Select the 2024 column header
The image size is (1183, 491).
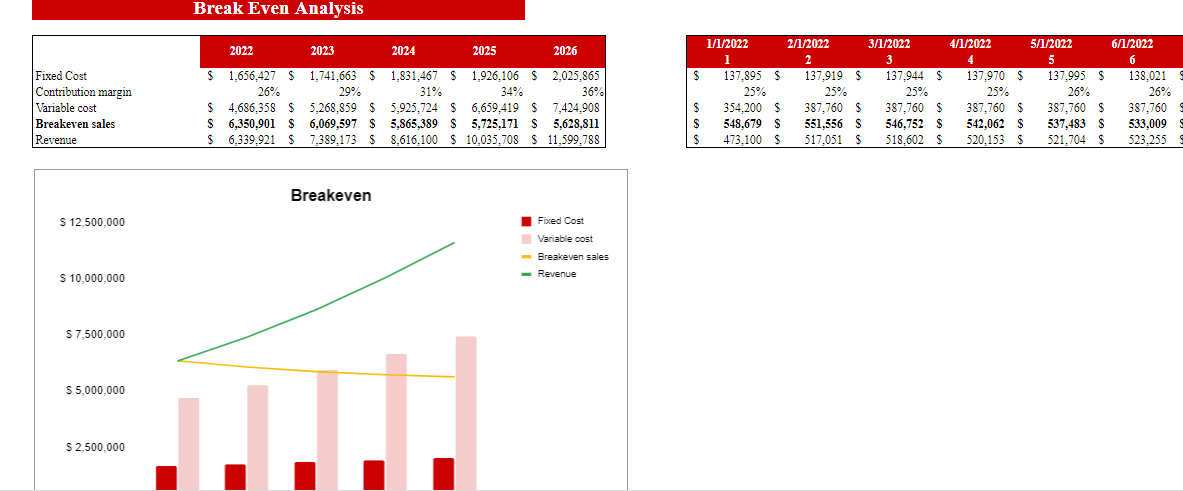[x=404, y=51]
